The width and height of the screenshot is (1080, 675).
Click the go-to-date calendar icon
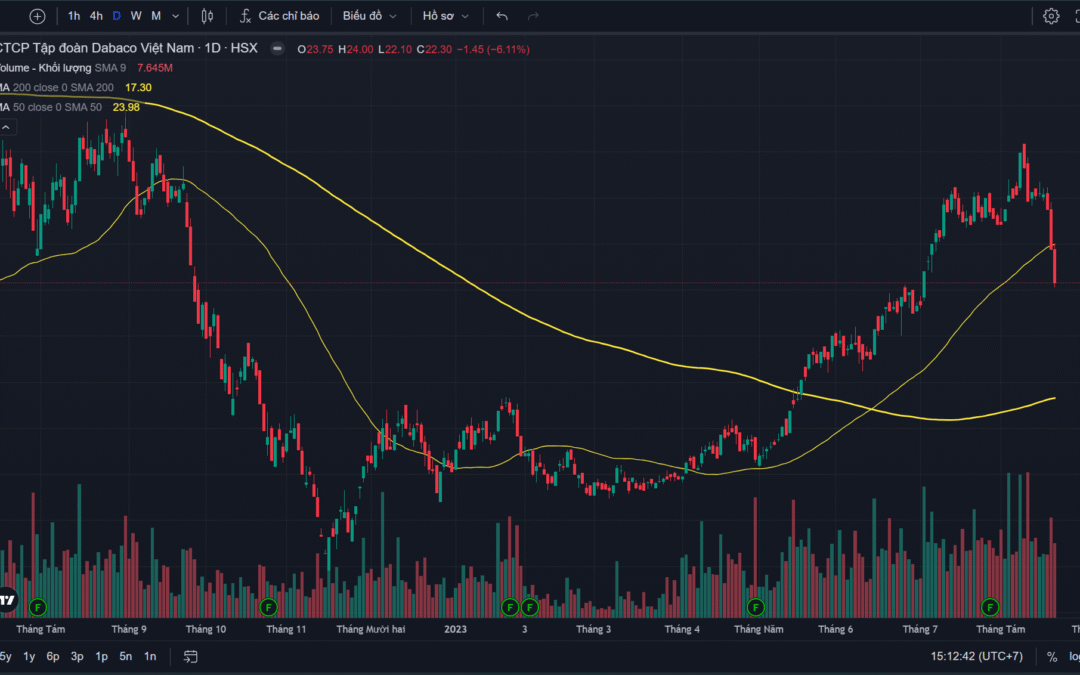pos(190,657)
